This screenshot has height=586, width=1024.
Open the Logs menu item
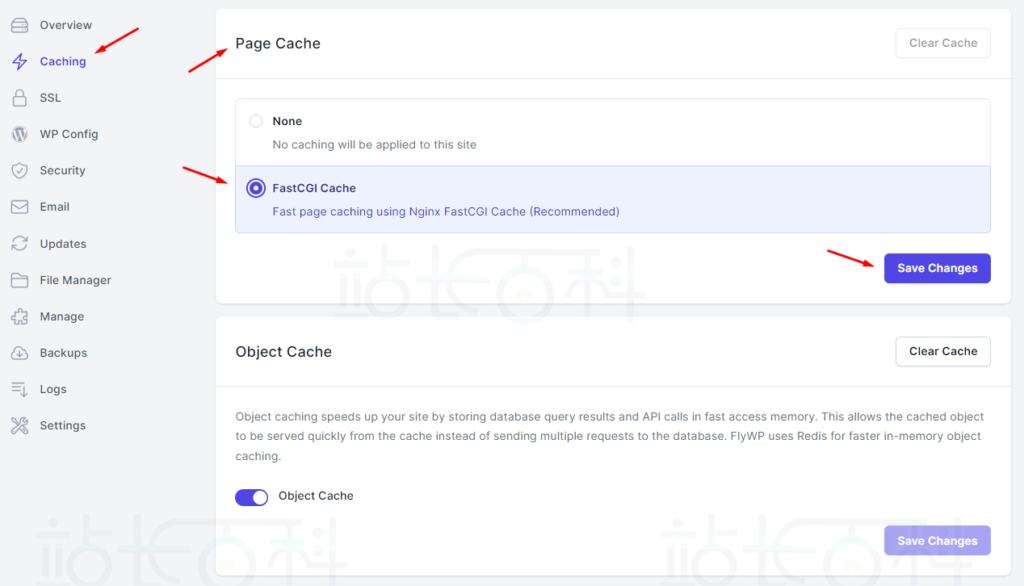coord(53,389)
